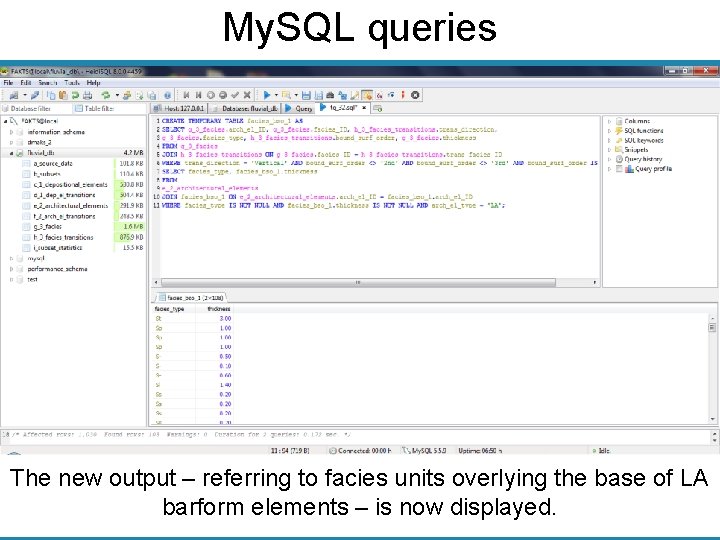Click the thickness cell 3.00
Image resolution: width=720 pixels, height=540 pixels.
pyautogui.click(x=214, y=318)
